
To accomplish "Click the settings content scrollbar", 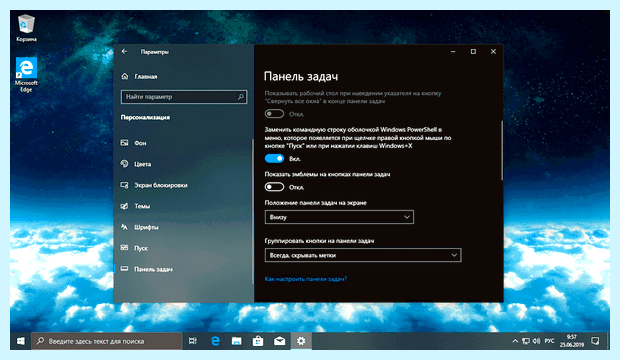I will pyautogui.click(x=502, y=150).
